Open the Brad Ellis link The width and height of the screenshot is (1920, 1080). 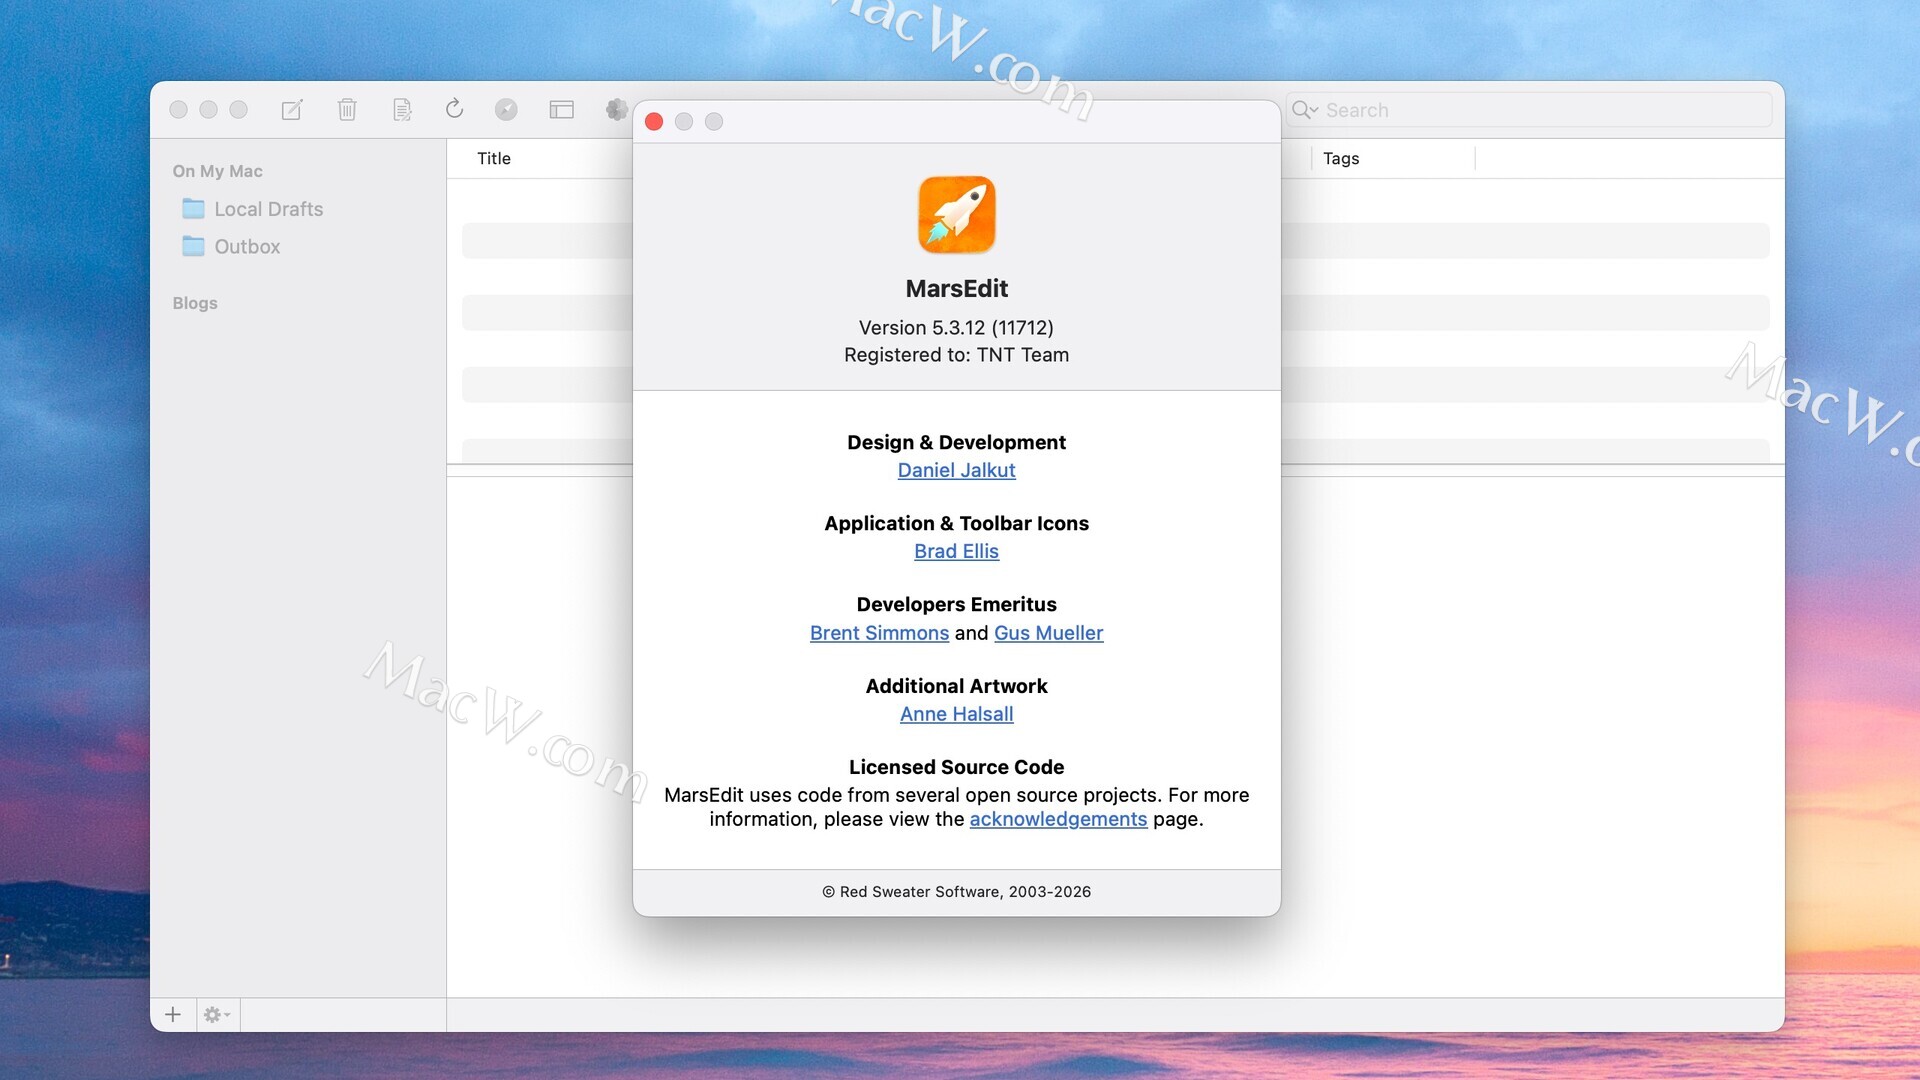tap(956, 551)
